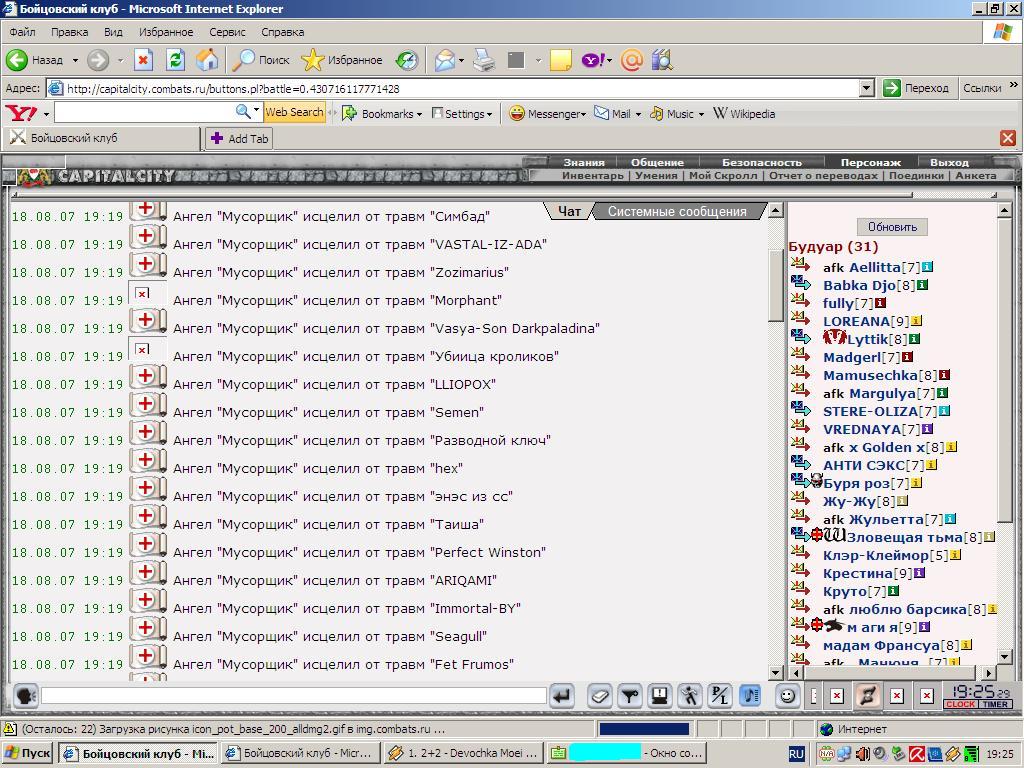The image size is (1024, 768).
Task: Click the Mail envelope icon in IE toolbar
Action: (x=445, y=60)
